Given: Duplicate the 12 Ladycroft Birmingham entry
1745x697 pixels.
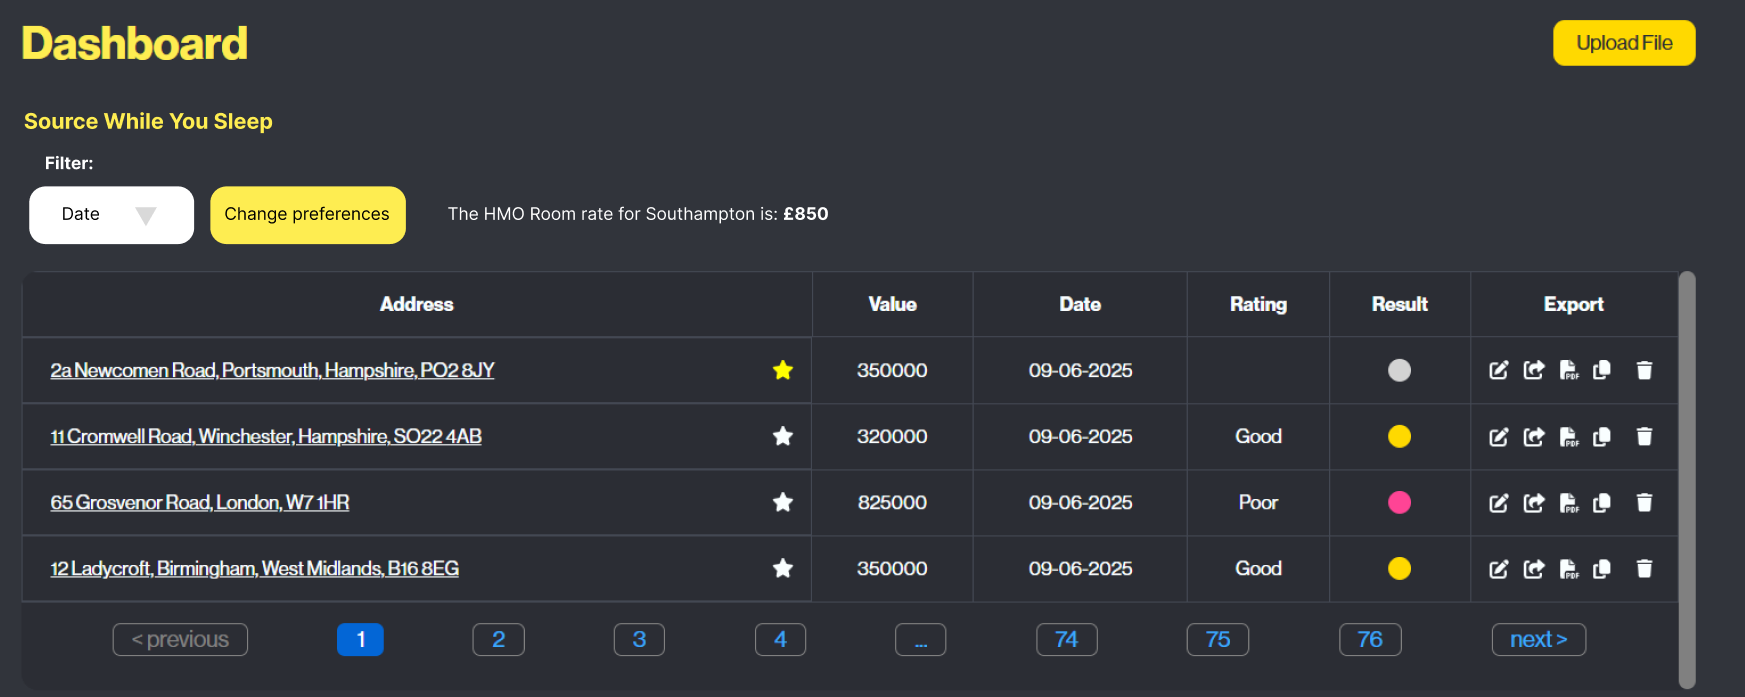Looking at the screenshot, I should coord(1602,568).
